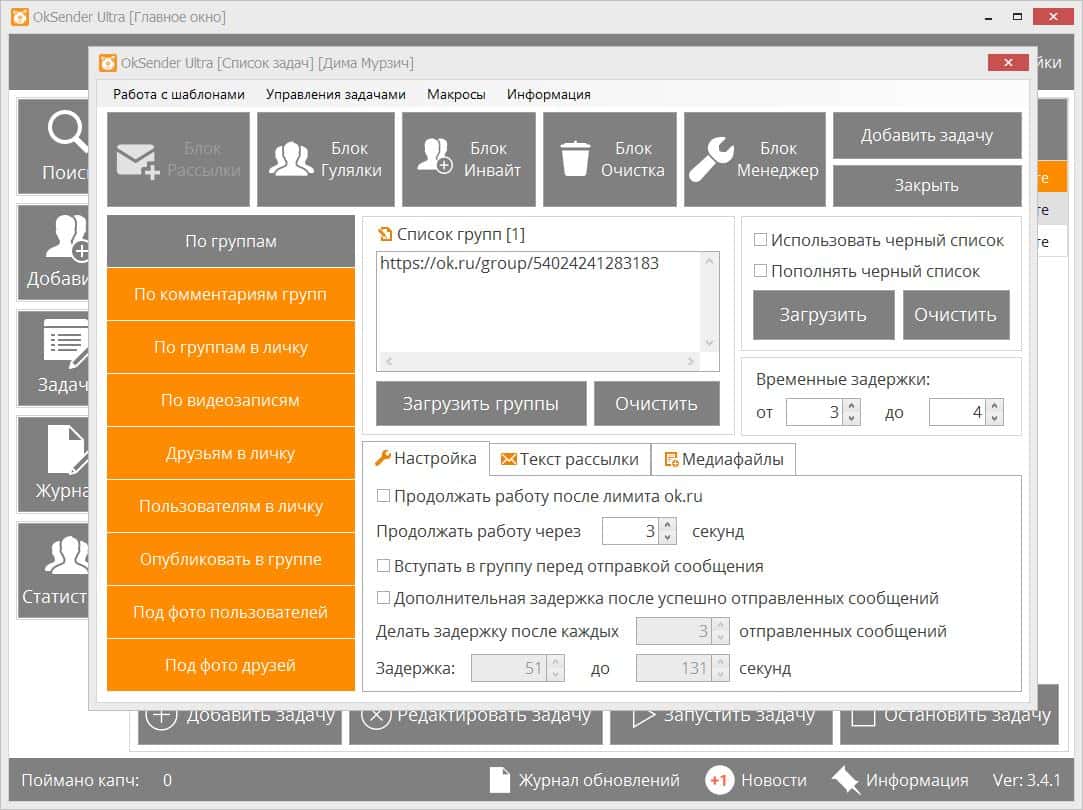Click the Блок Гулялки people icon
This screenshot has height=810, width=1083.
(x=291, y=159)
